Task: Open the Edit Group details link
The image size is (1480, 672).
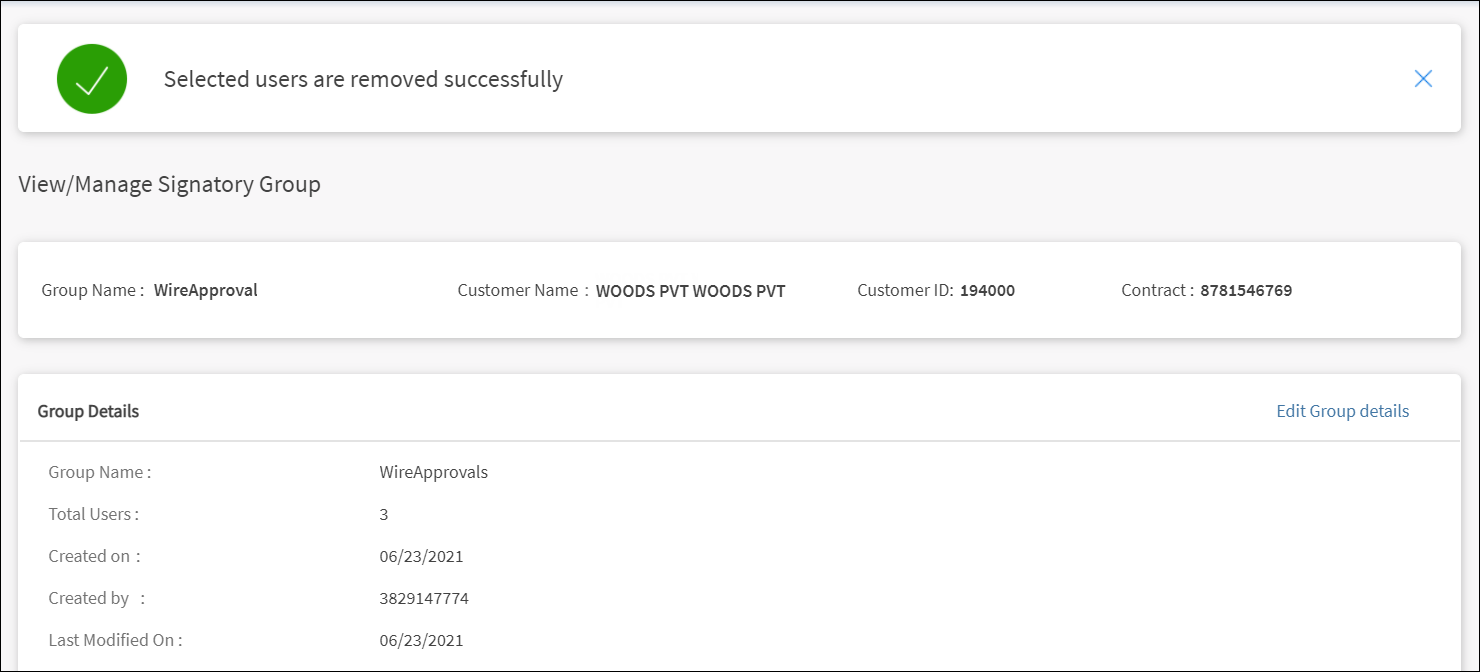Action: (1342, 411)
